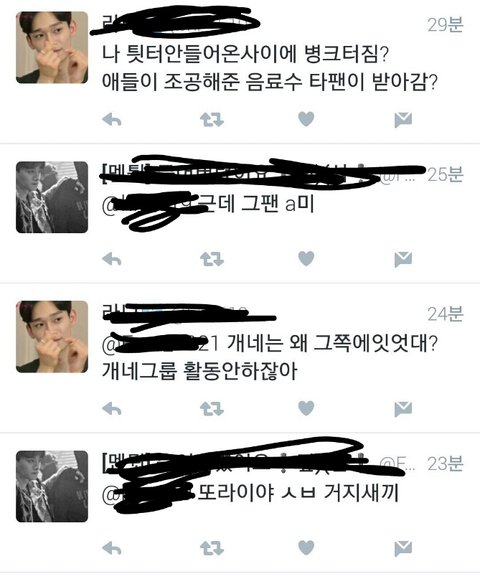Like the tweet posted 23분 ago
This screenshot has width=480, height=574.
point(306,548)
